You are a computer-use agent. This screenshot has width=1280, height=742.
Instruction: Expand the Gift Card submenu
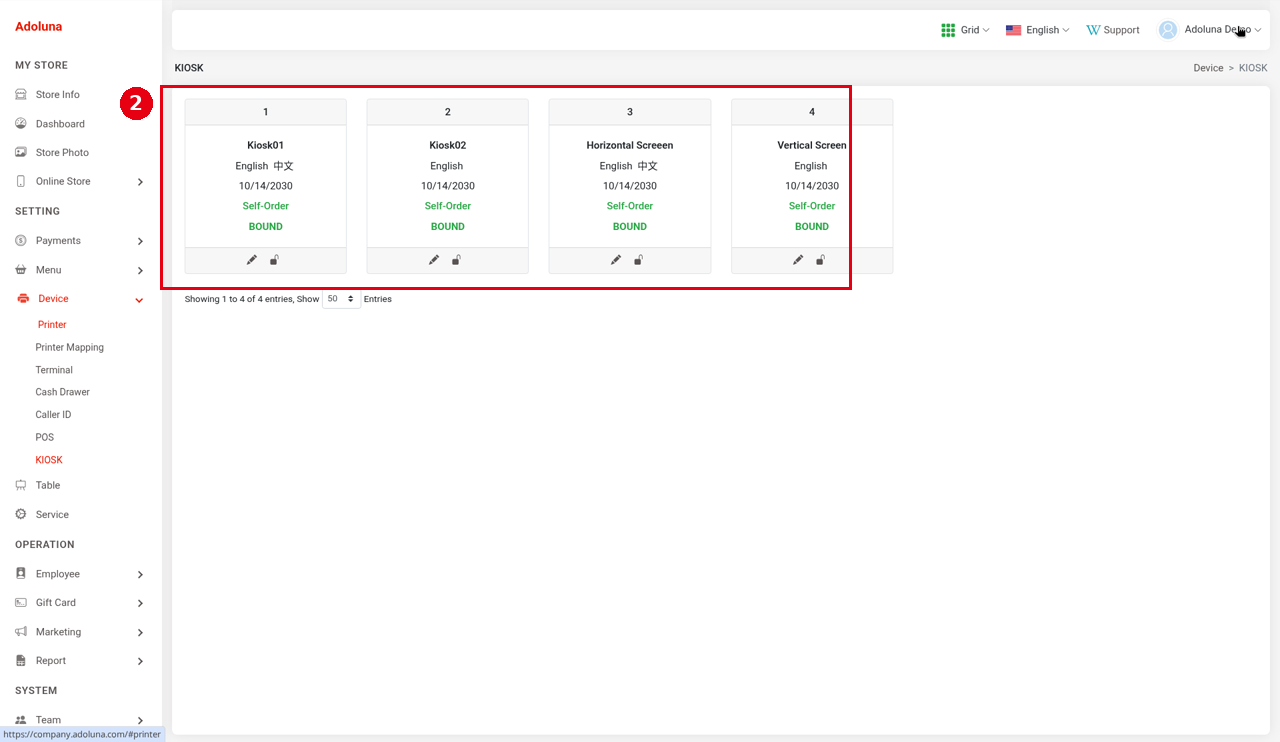(80, 603)
